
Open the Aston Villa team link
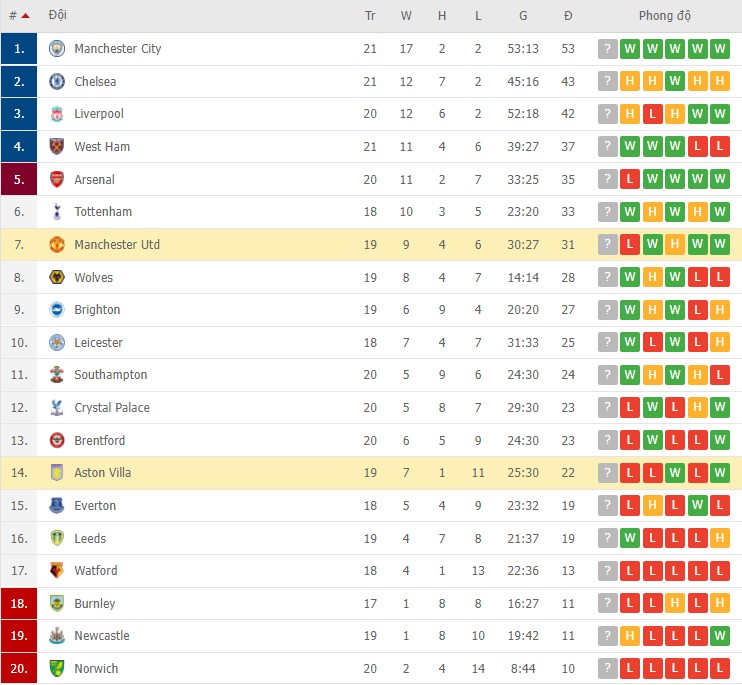[x=102, y=473]
